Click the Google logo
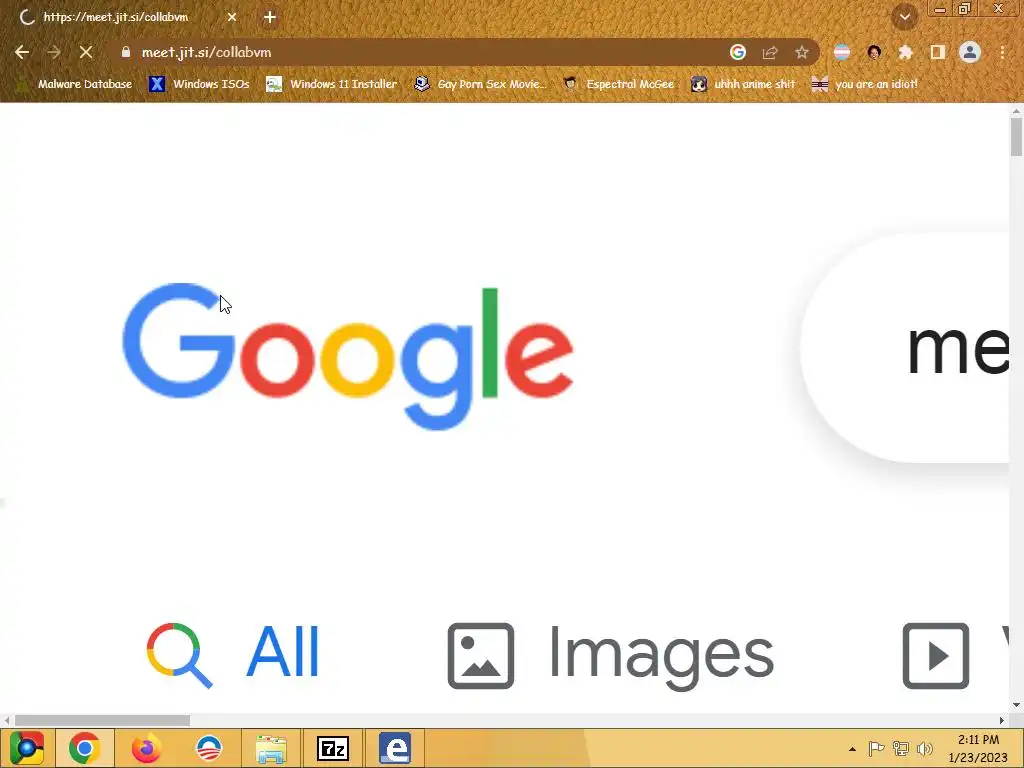 (348, 357)
